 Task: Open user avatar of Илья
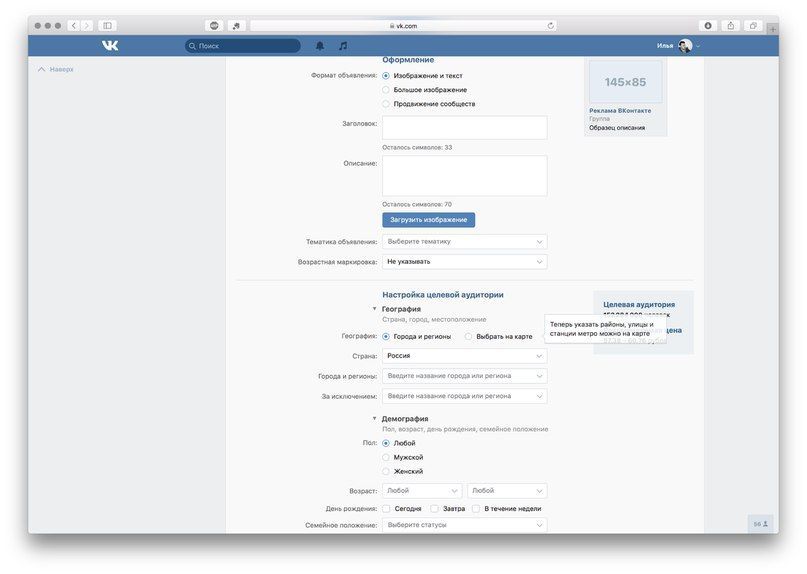click(x=685, y=46)
